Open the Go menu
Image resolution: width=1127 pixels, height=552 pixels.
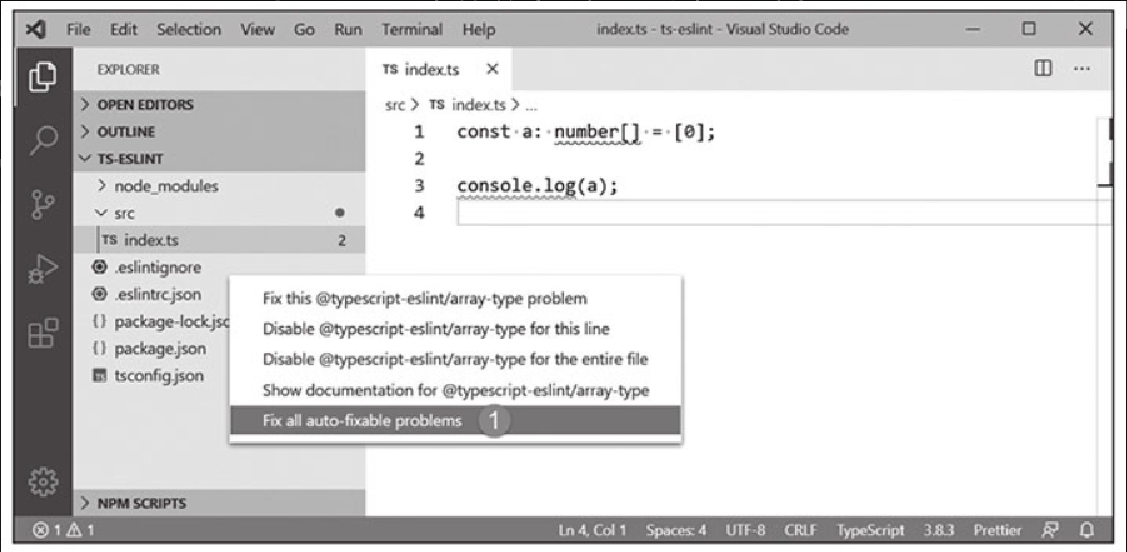point(304,29)
